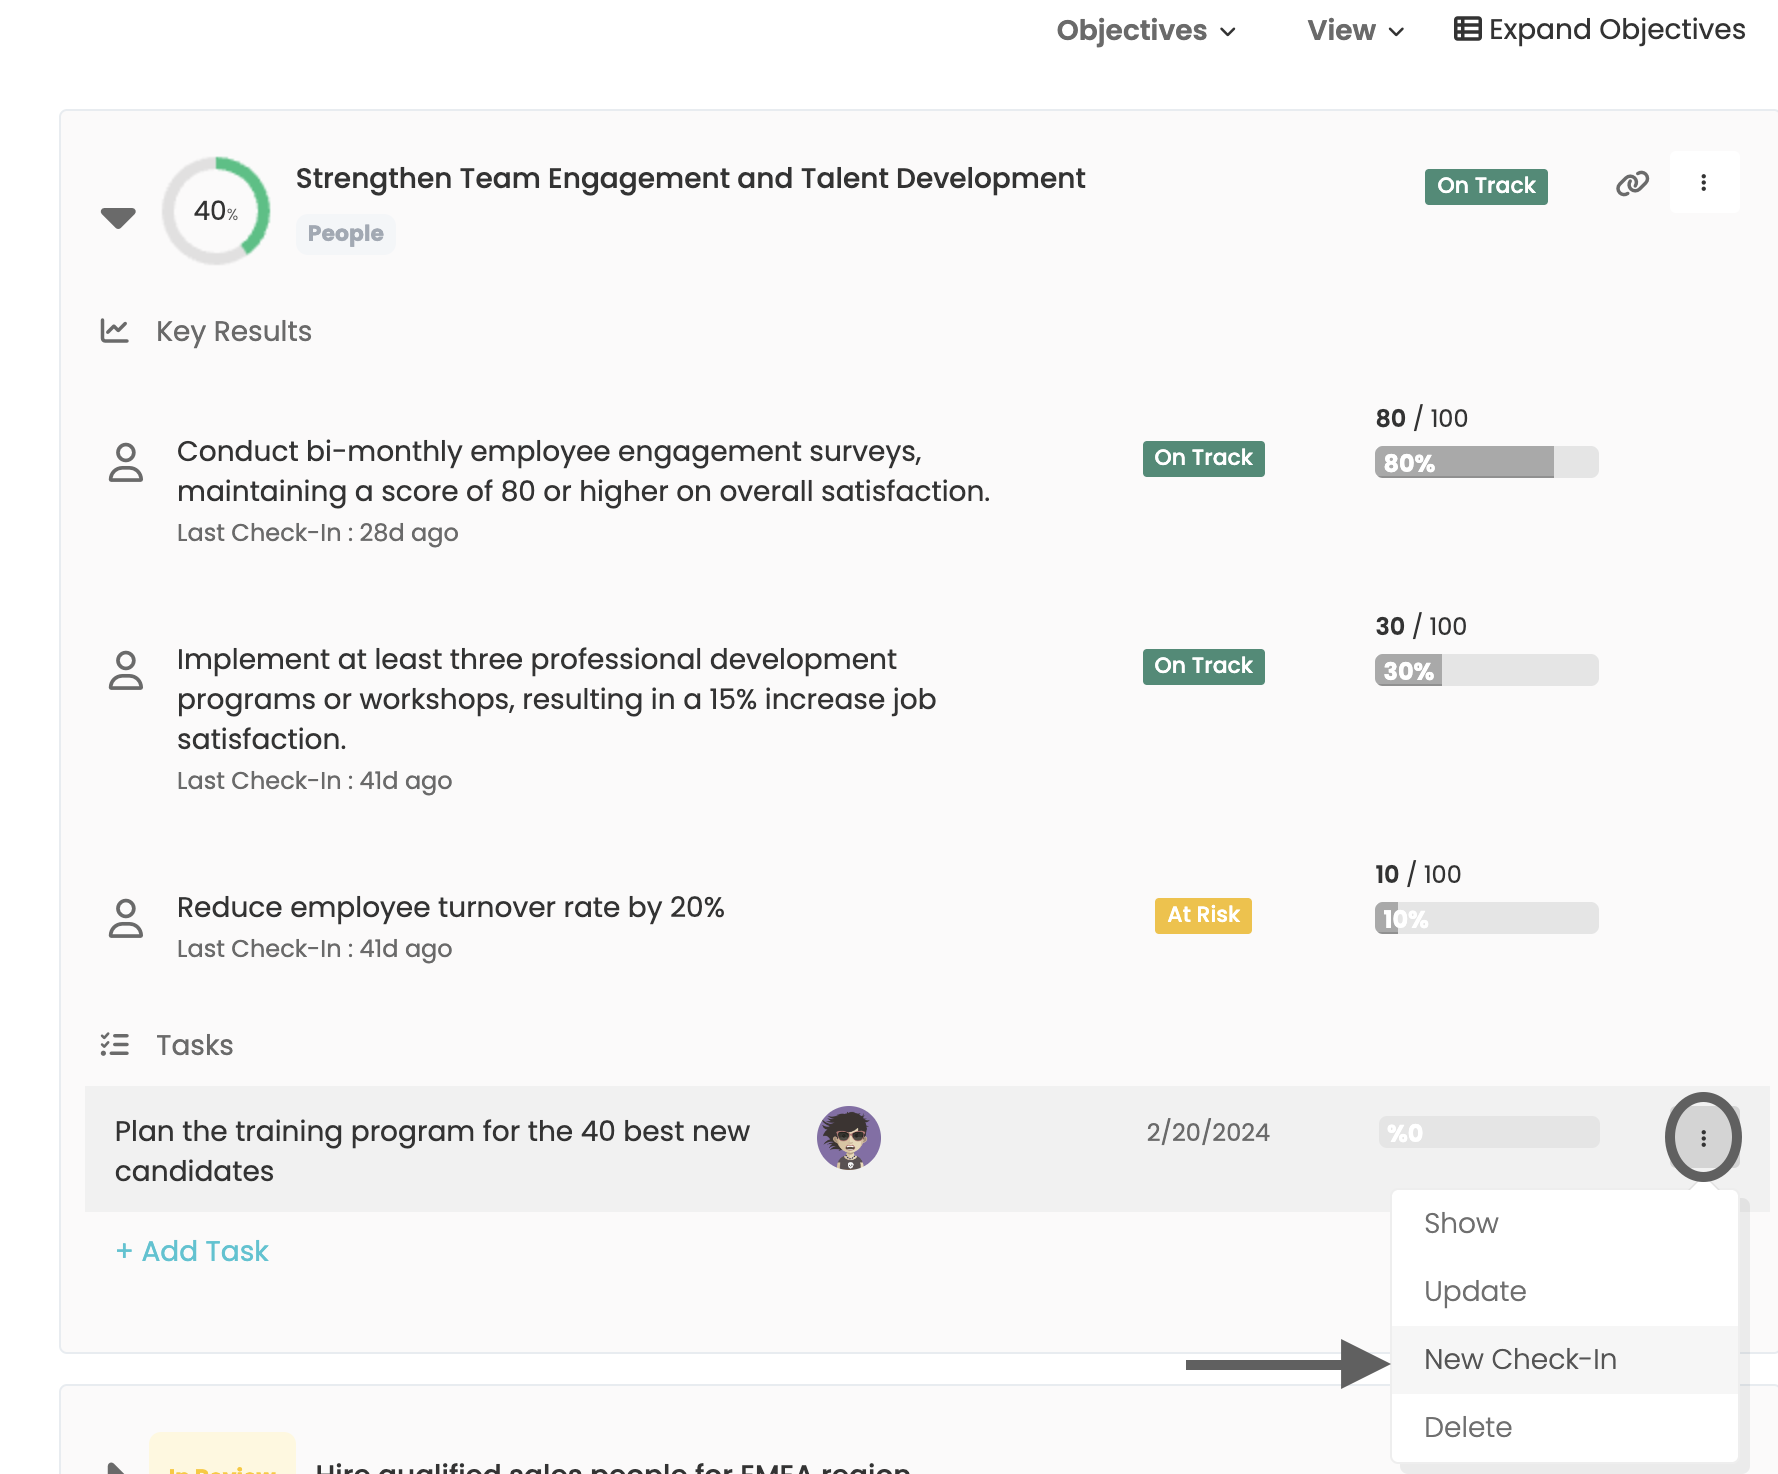Viewport: 1778px width, 1474px height.
Task: Collapse the Strengthen Team Engagement objective
Action: pos(118,217)
